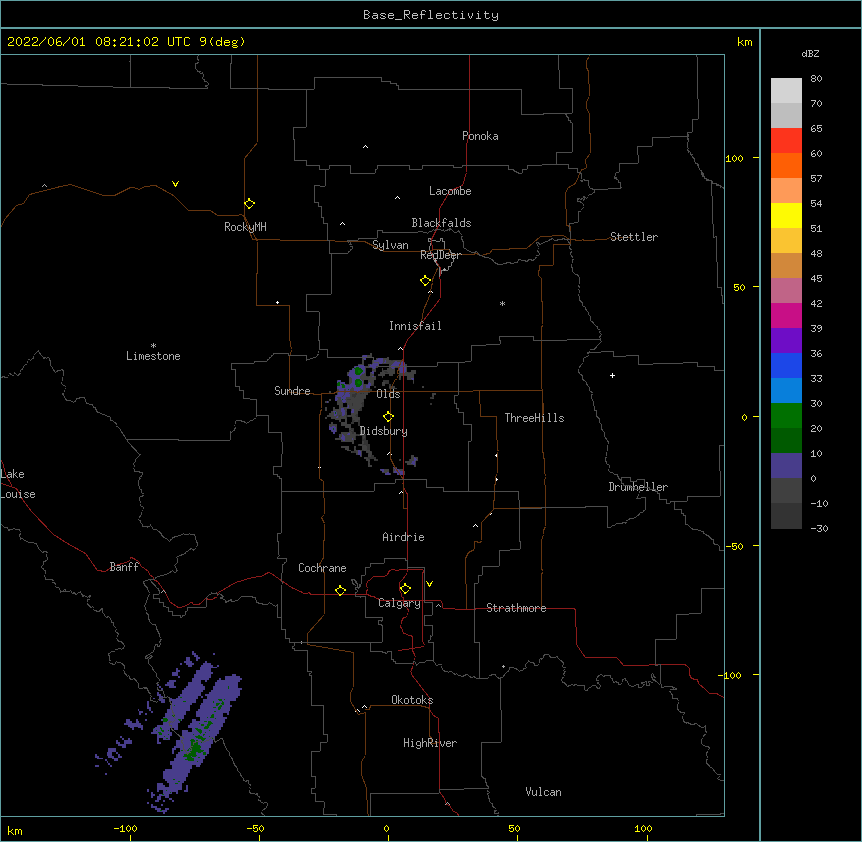The height and width of the screenshot is (842, 862).
Task: Select the white swatch between 80 and 70 dBZ
Action: (x=786, y=90)
